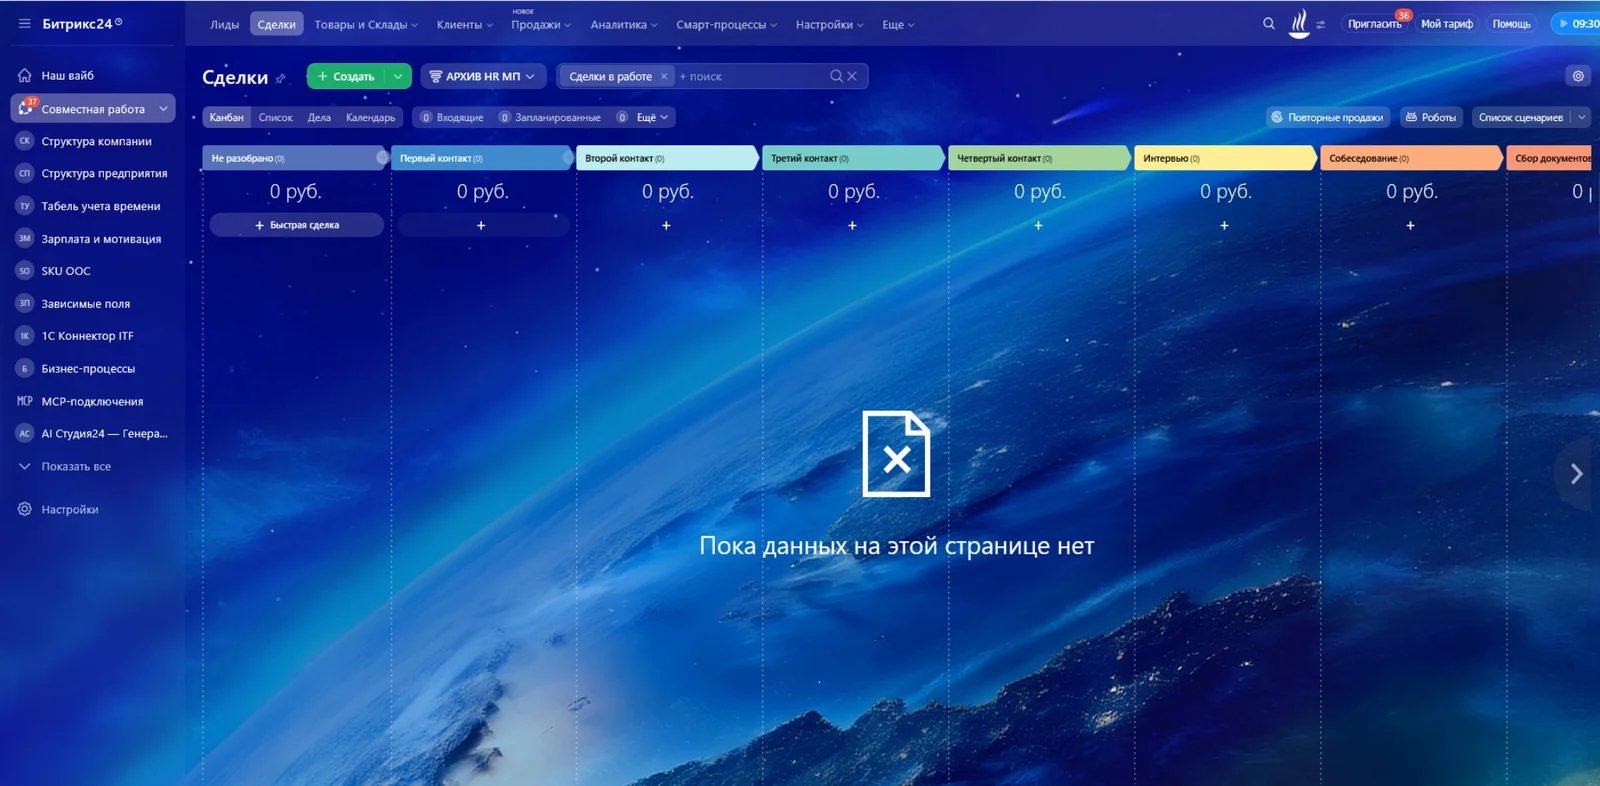Switch to the Дела view tab
The image size is (1600, 786).
(319, 117)
